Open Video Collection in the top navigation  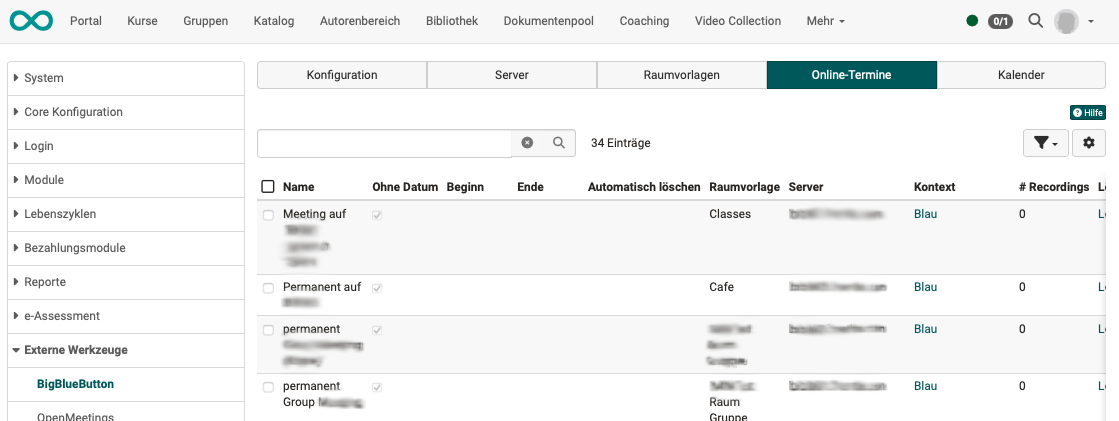738,21
